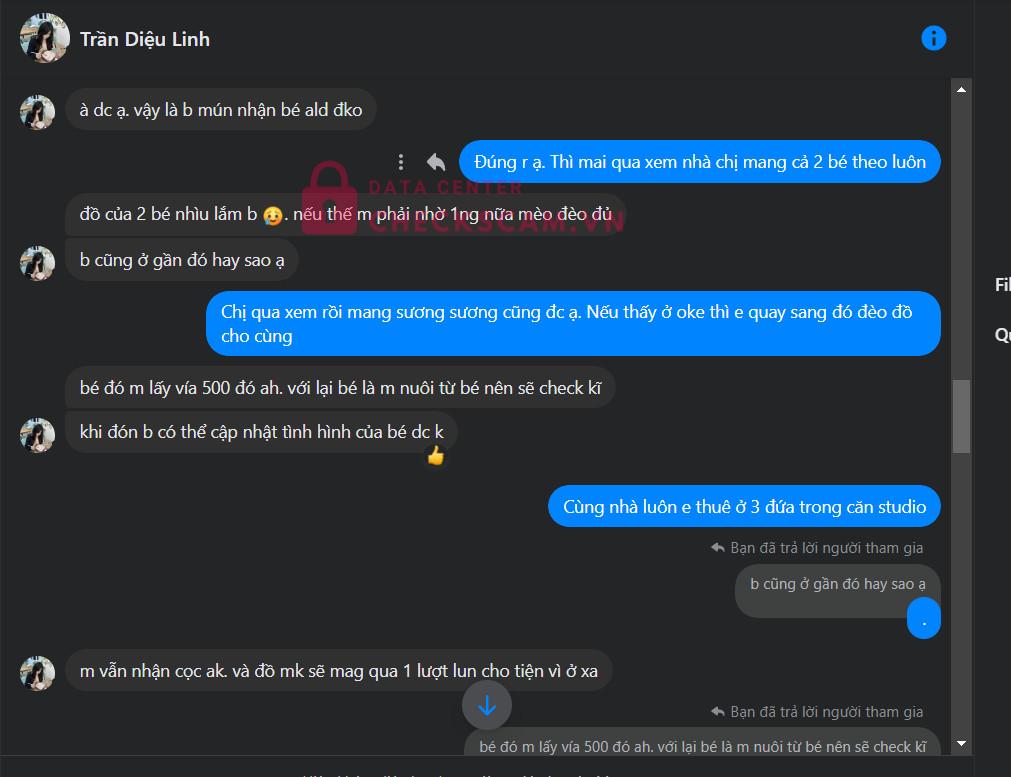This screenshot has width=1011, height=777.
Task: Click the chat scrollbar thumb
Action: 961,417
